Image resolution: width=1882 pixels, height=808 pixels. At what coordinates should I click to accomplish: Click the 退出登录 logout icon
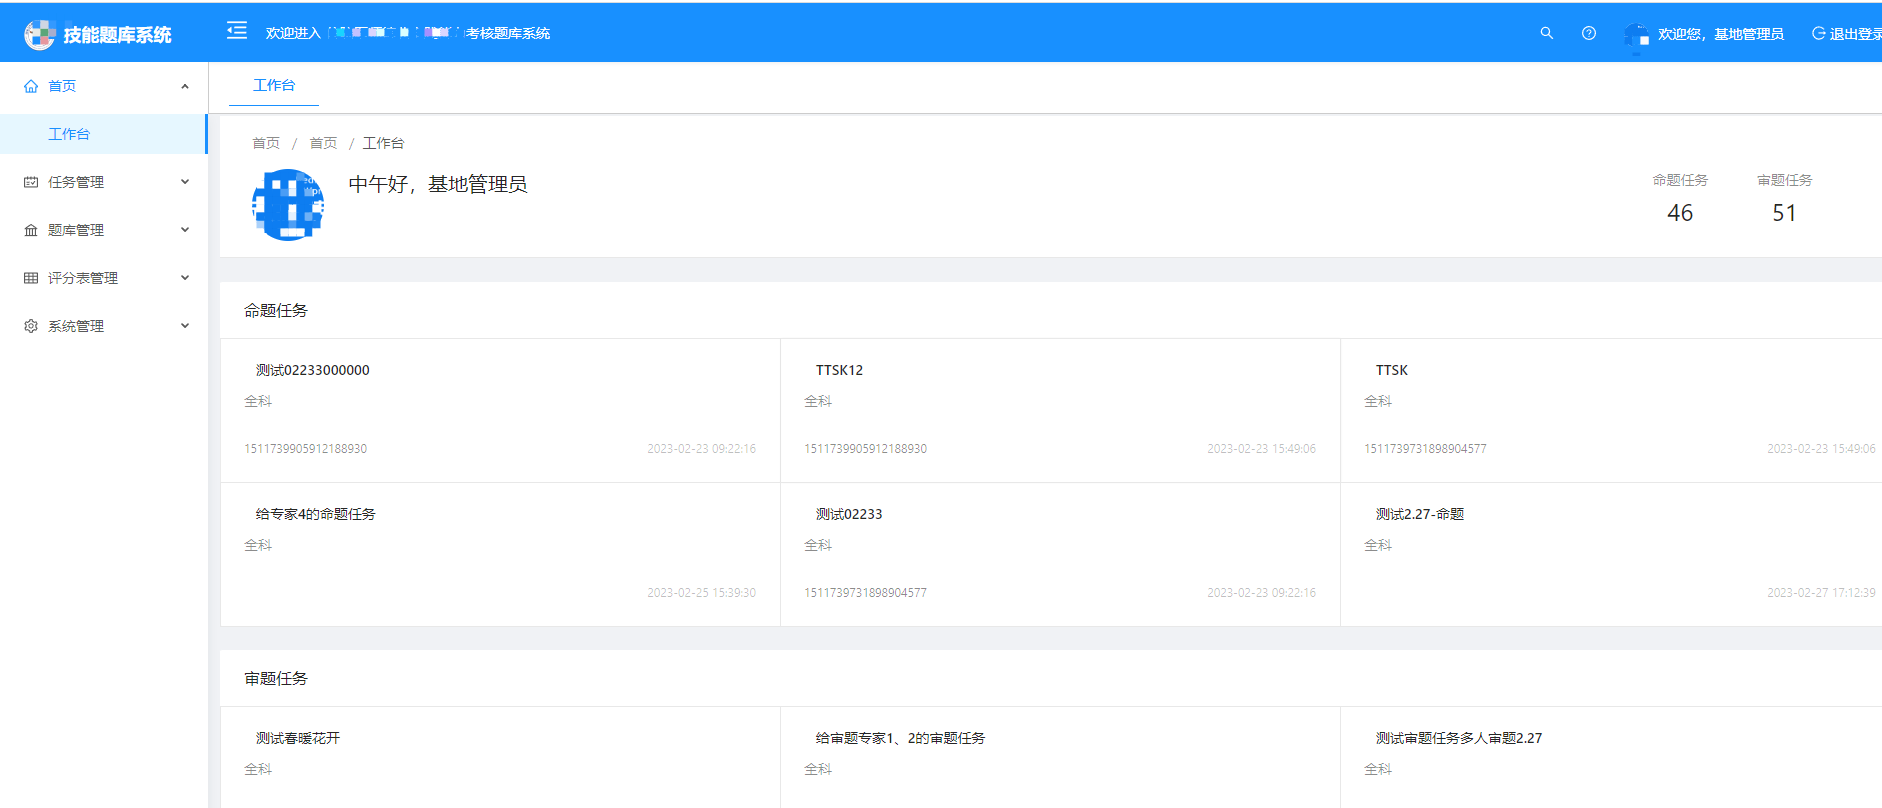point(1819,33)
